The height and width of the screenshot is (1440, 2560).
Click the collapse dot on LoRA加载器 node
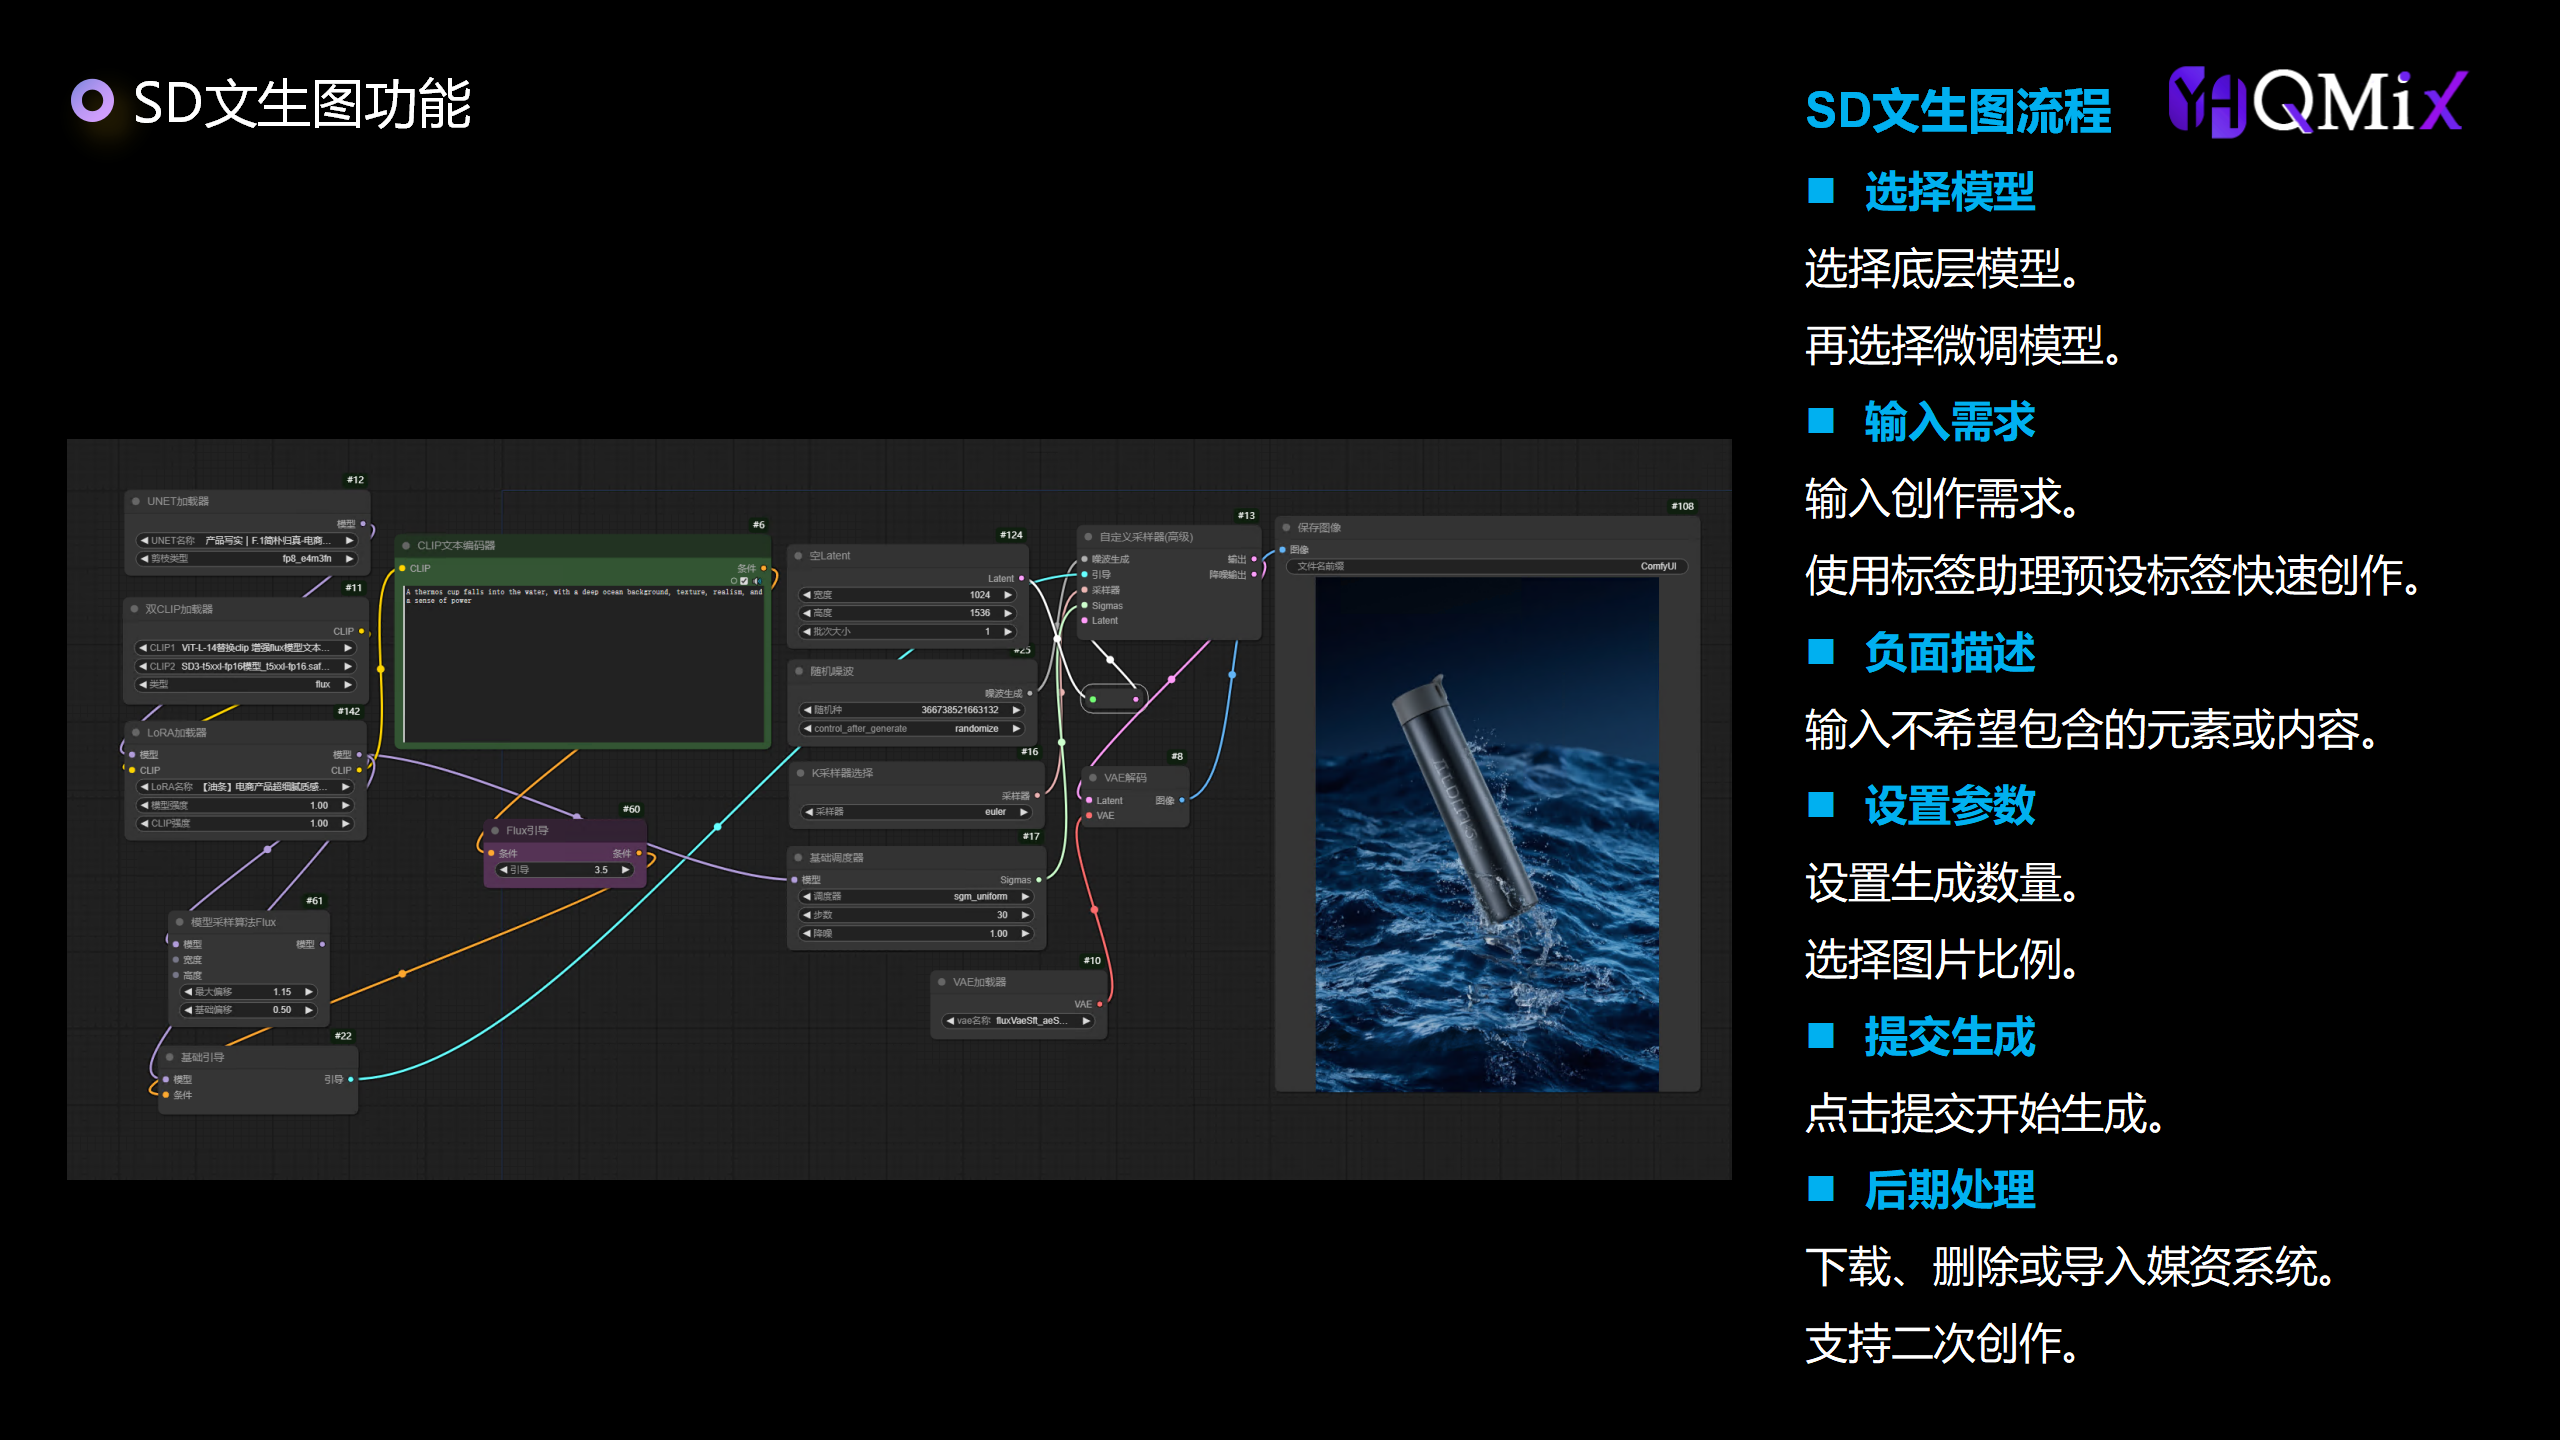coord(136,732)
